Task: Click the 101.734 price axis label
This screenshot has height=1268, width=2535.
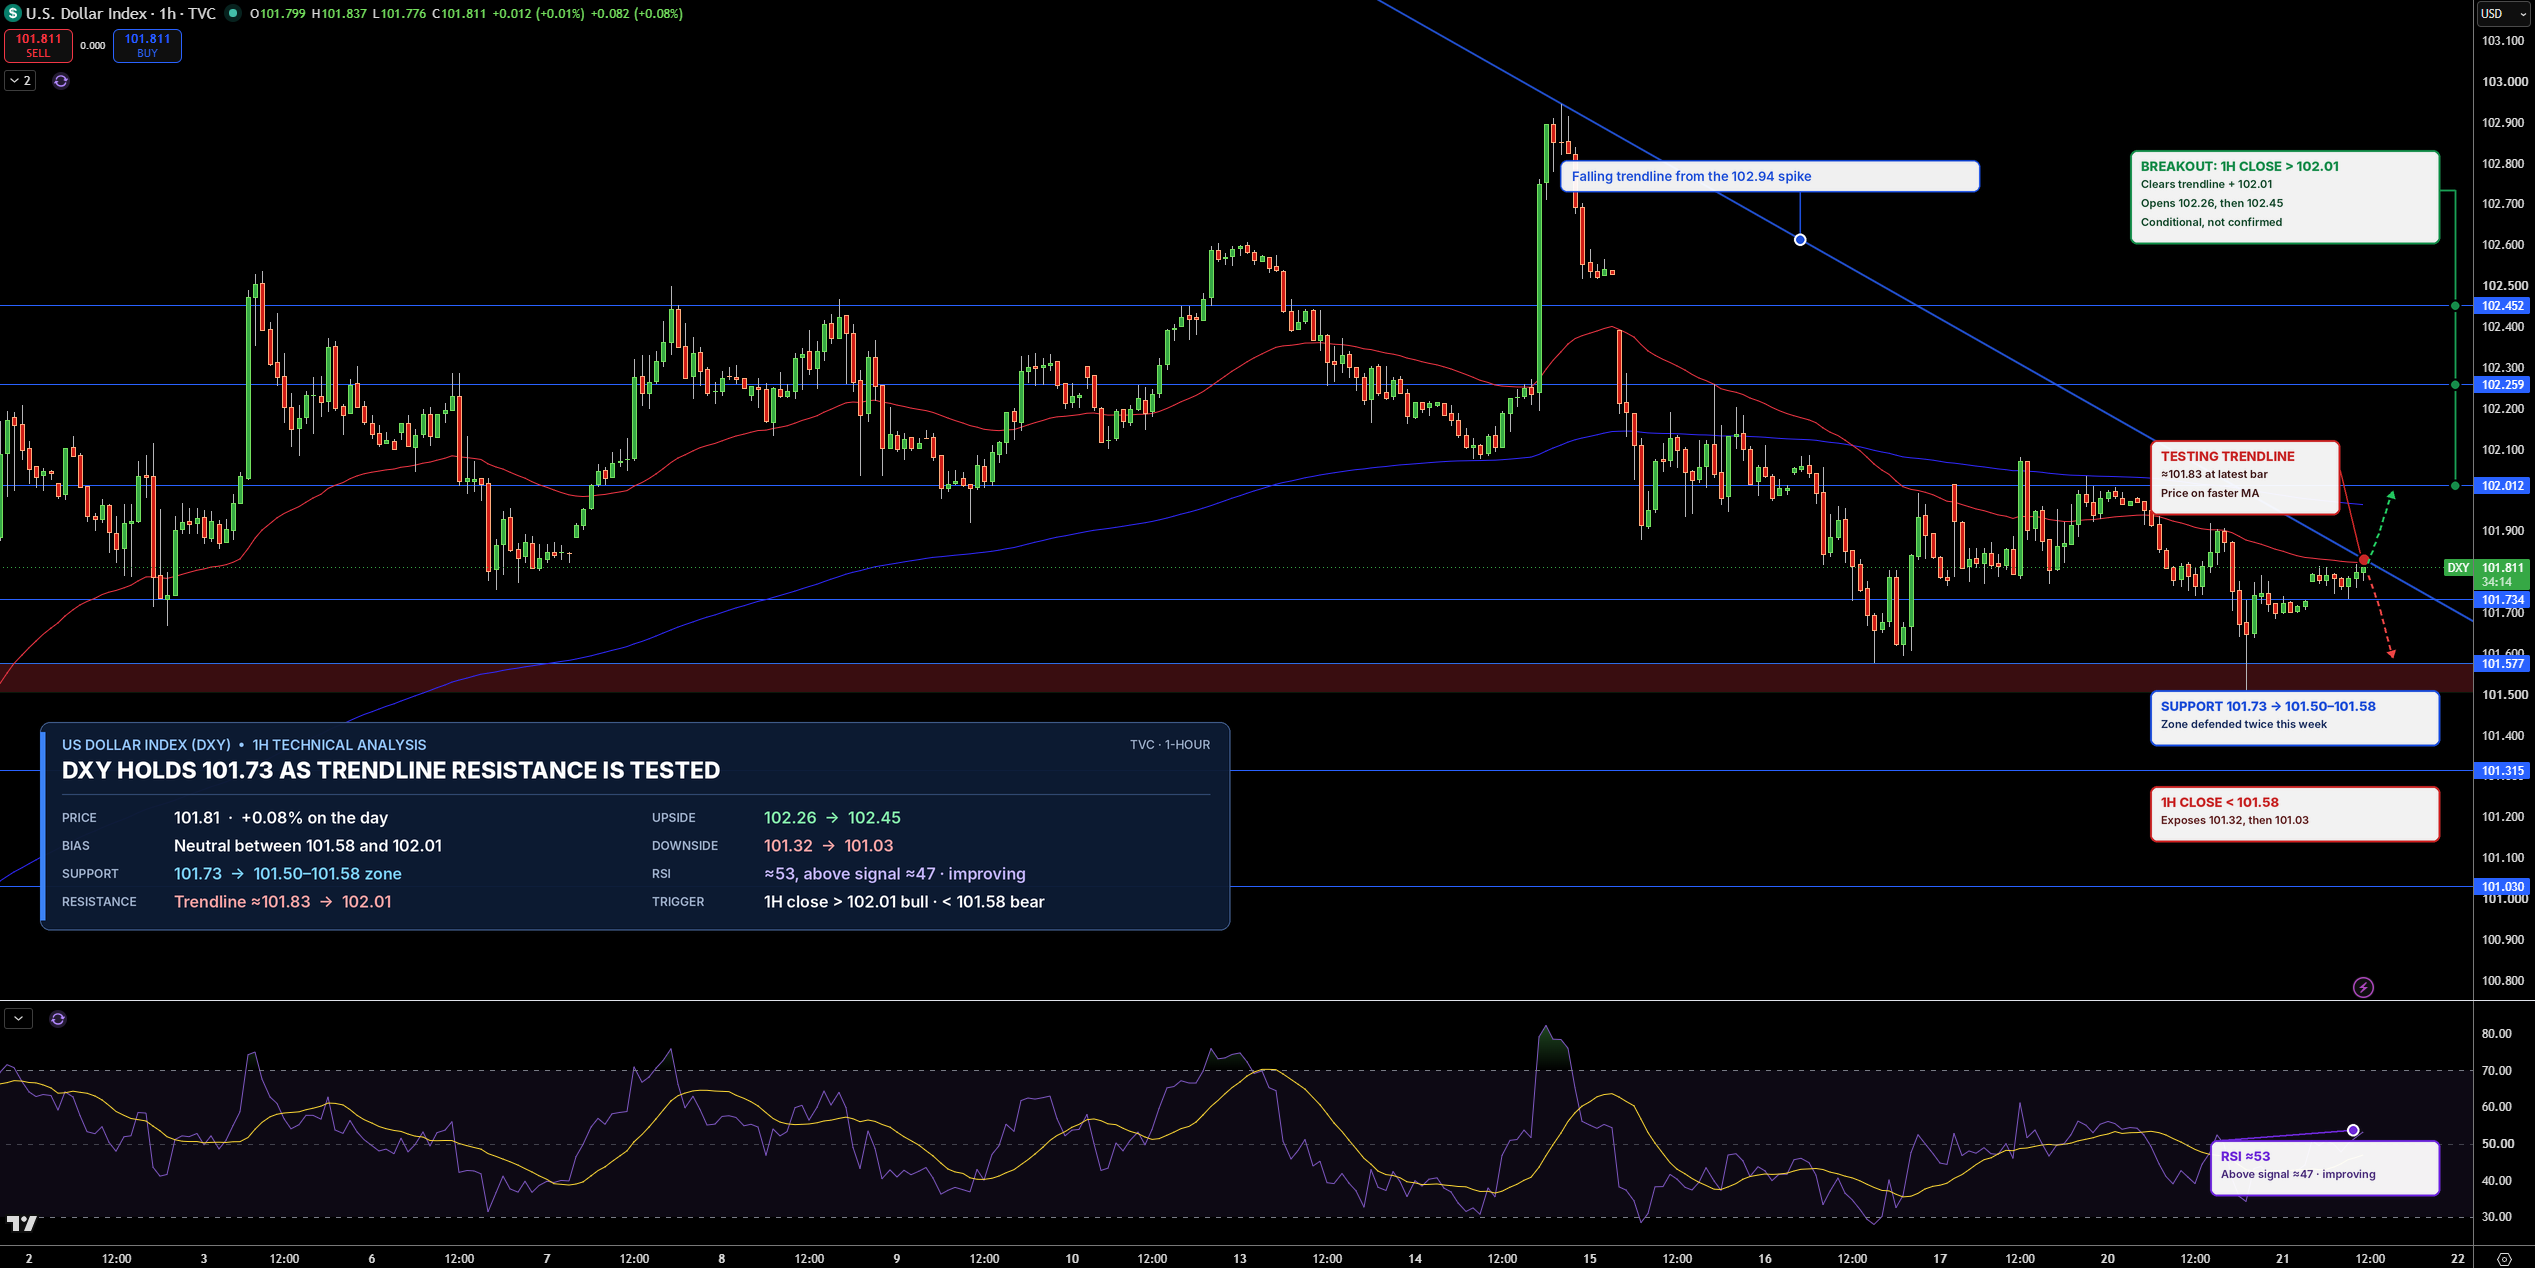Action: pyautogui.click(x=2502, y=599)
